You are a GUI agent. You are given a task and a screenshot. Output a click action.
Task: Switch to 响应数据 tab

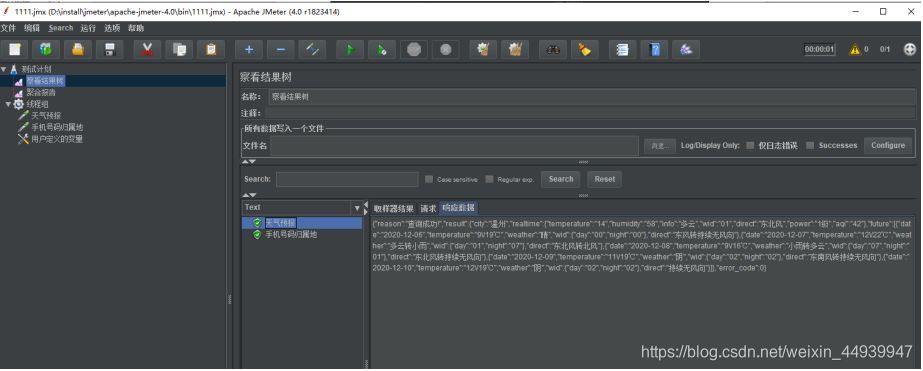coord(459,208)
